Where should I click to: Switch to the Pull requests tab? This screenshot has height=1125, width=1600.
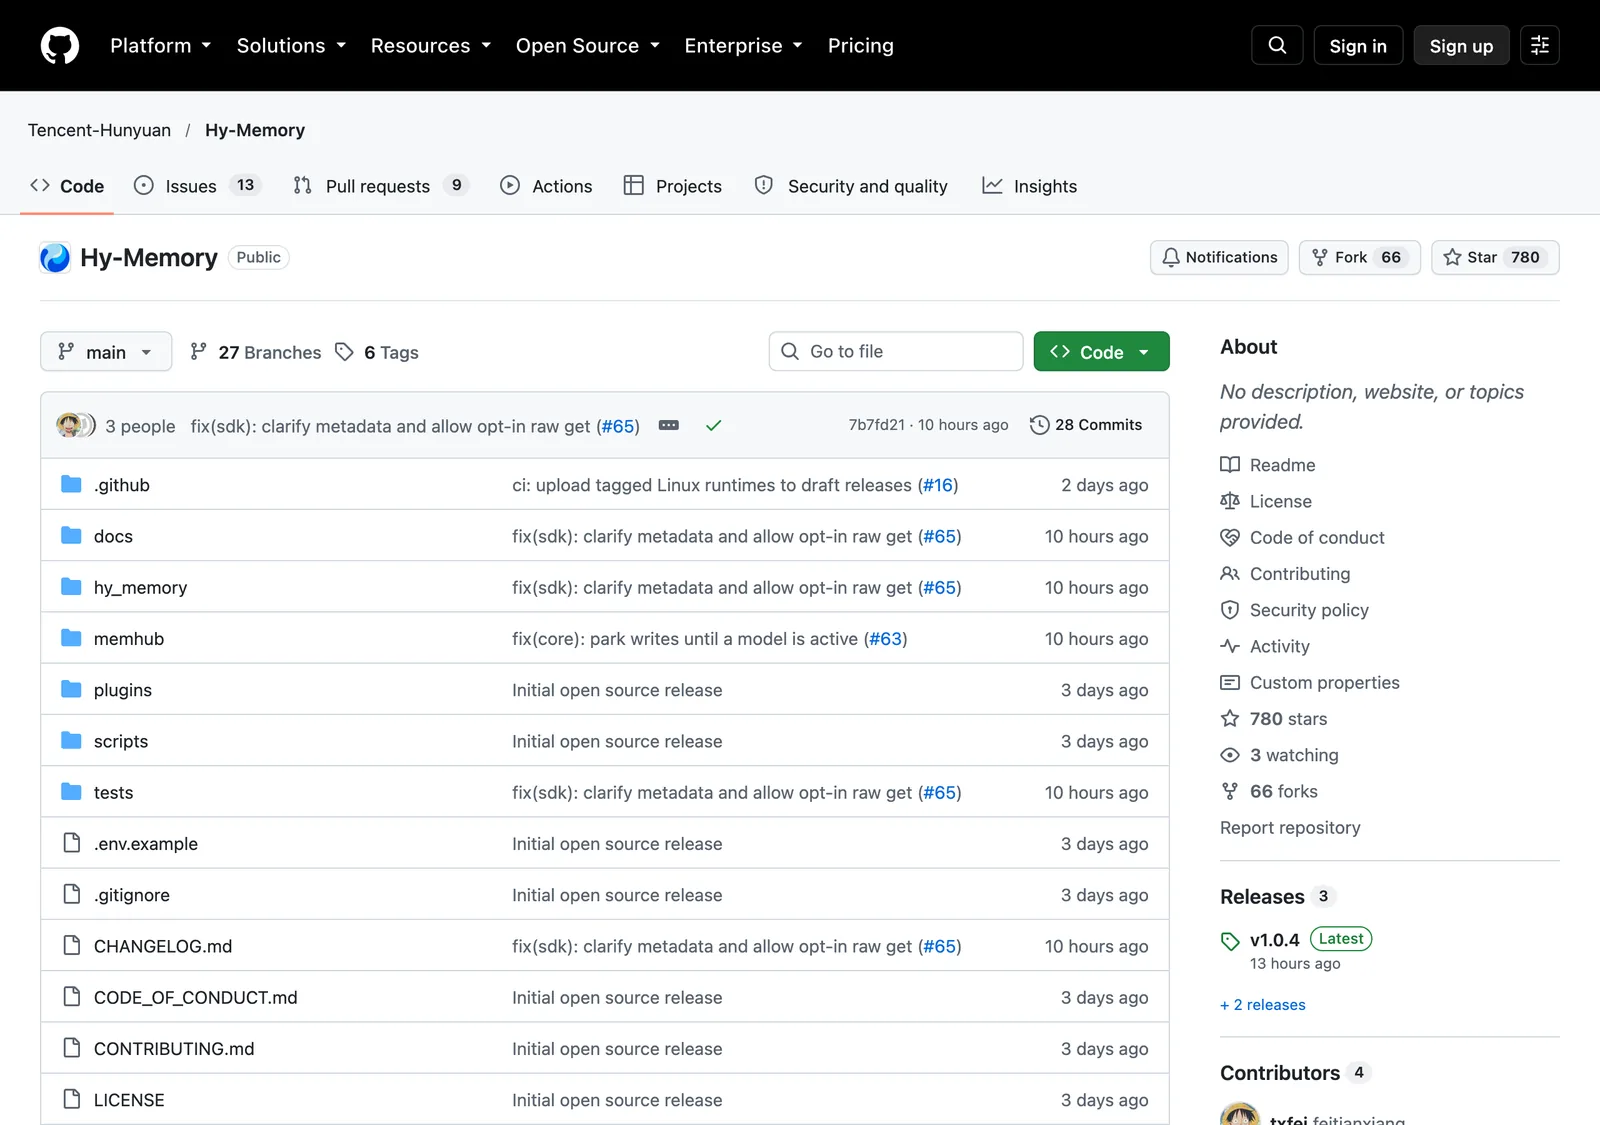tap(380, 186)
